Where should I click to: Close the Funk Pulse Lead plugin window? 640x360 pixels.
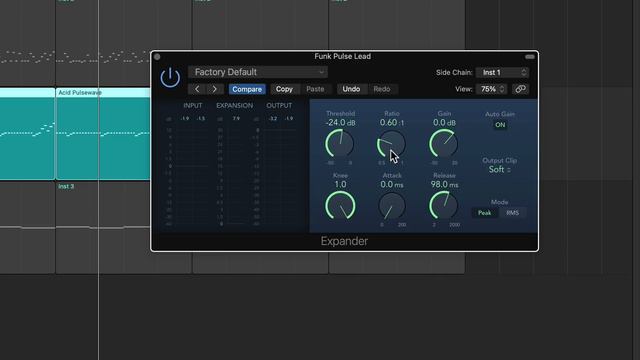tap(157, 57)
